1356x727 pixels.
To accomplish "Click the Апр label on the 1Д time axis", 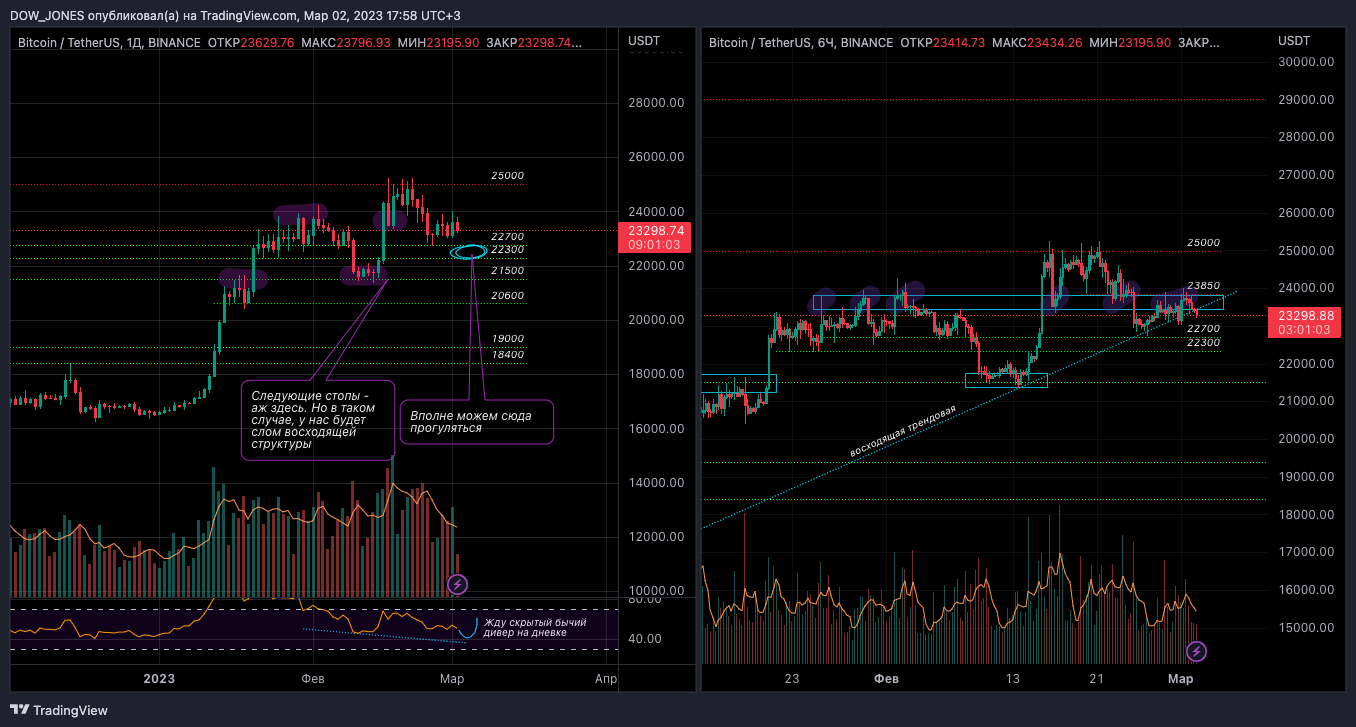I will point(605,679).
